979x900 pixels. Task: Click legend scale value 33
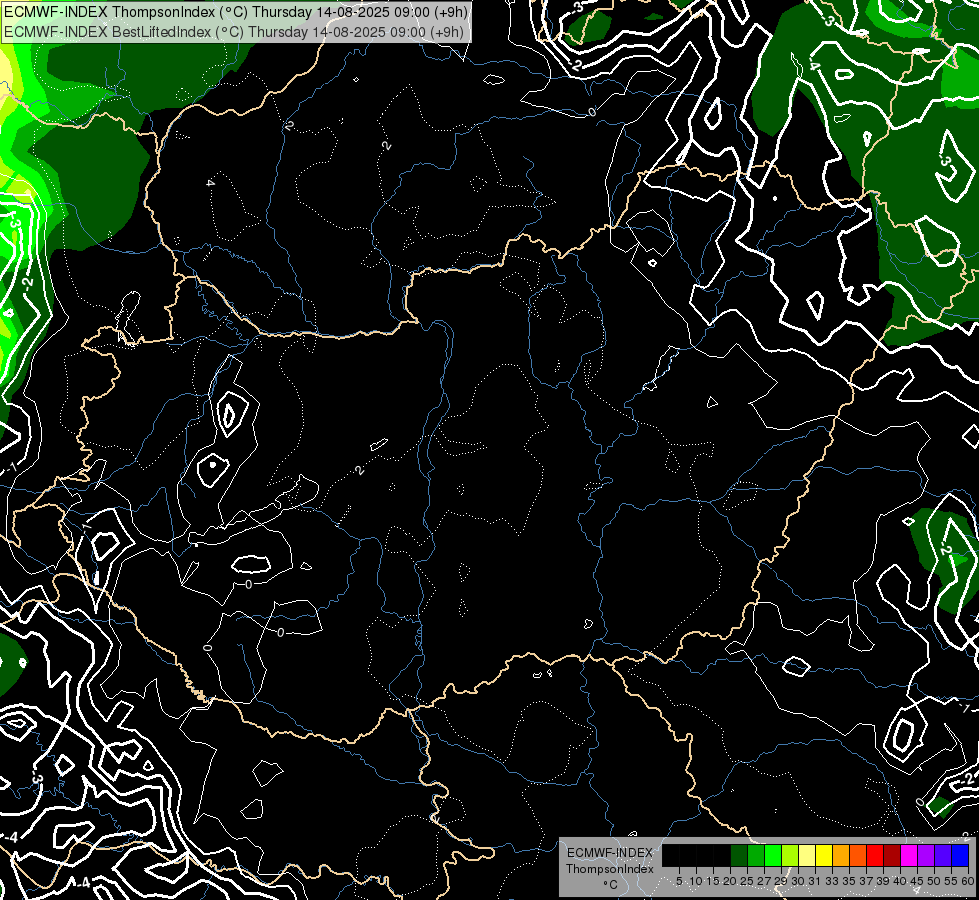pyautogui.click(x=832, y=881)
